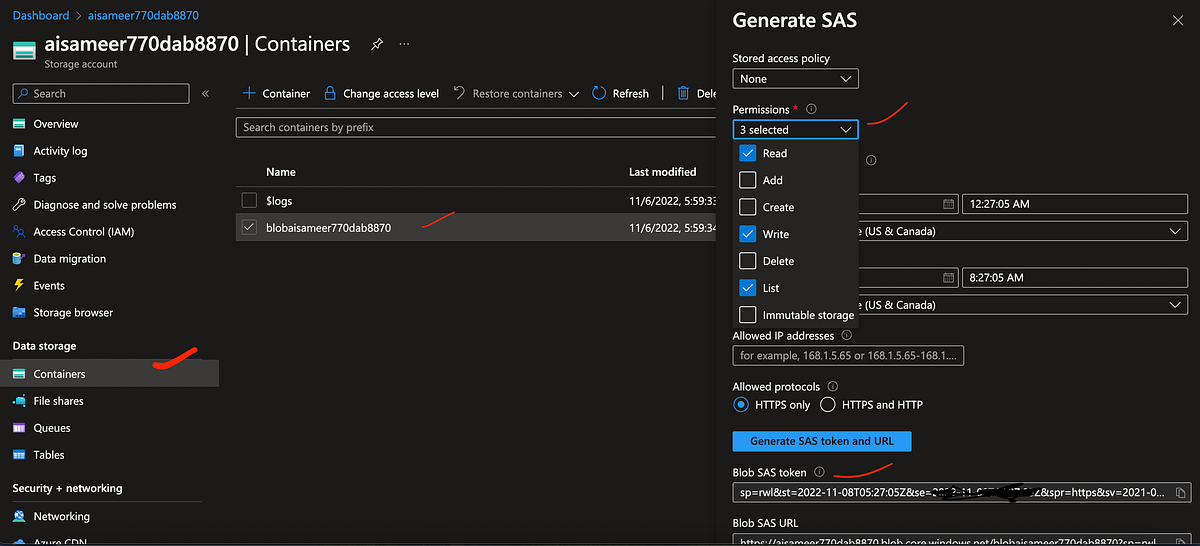
Task: Check the Add permission checkbox
Action: click(x=747, y=180)
